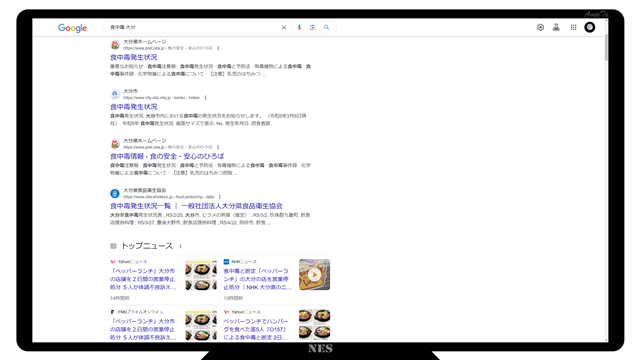Image resolution: width=640 pixels, height=360 pixels.
Task: Open 食中毒発生状況一覧 大分県食品衛生協会 link
Action: tap(196, 206)
